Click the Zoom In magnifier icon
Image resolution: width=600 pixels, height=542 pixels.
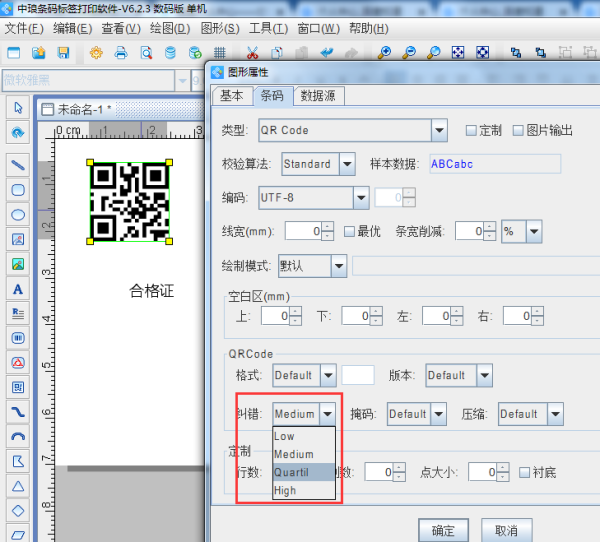pyautogui.click(x=384, y=52)
